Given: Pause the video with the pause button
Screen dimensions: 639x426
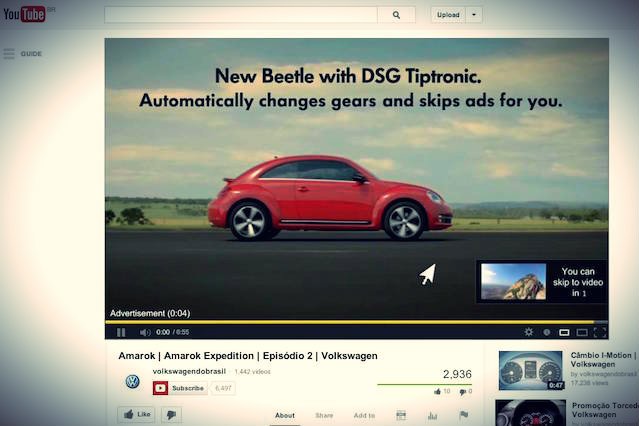Looking at the screenshot, I should [121, 332].
